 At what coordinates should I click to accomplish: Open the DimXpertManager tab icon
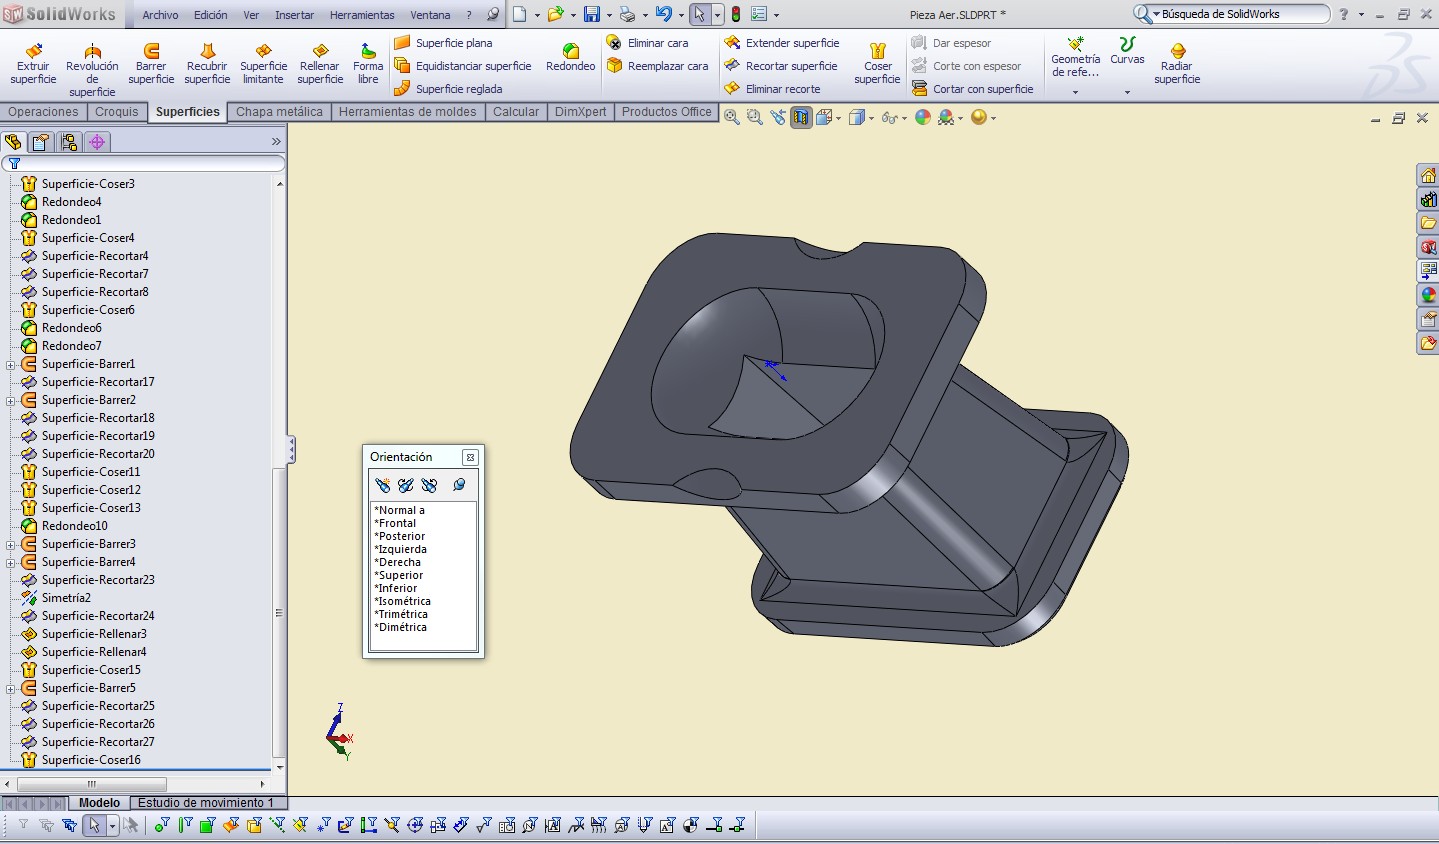click(97, 142)
